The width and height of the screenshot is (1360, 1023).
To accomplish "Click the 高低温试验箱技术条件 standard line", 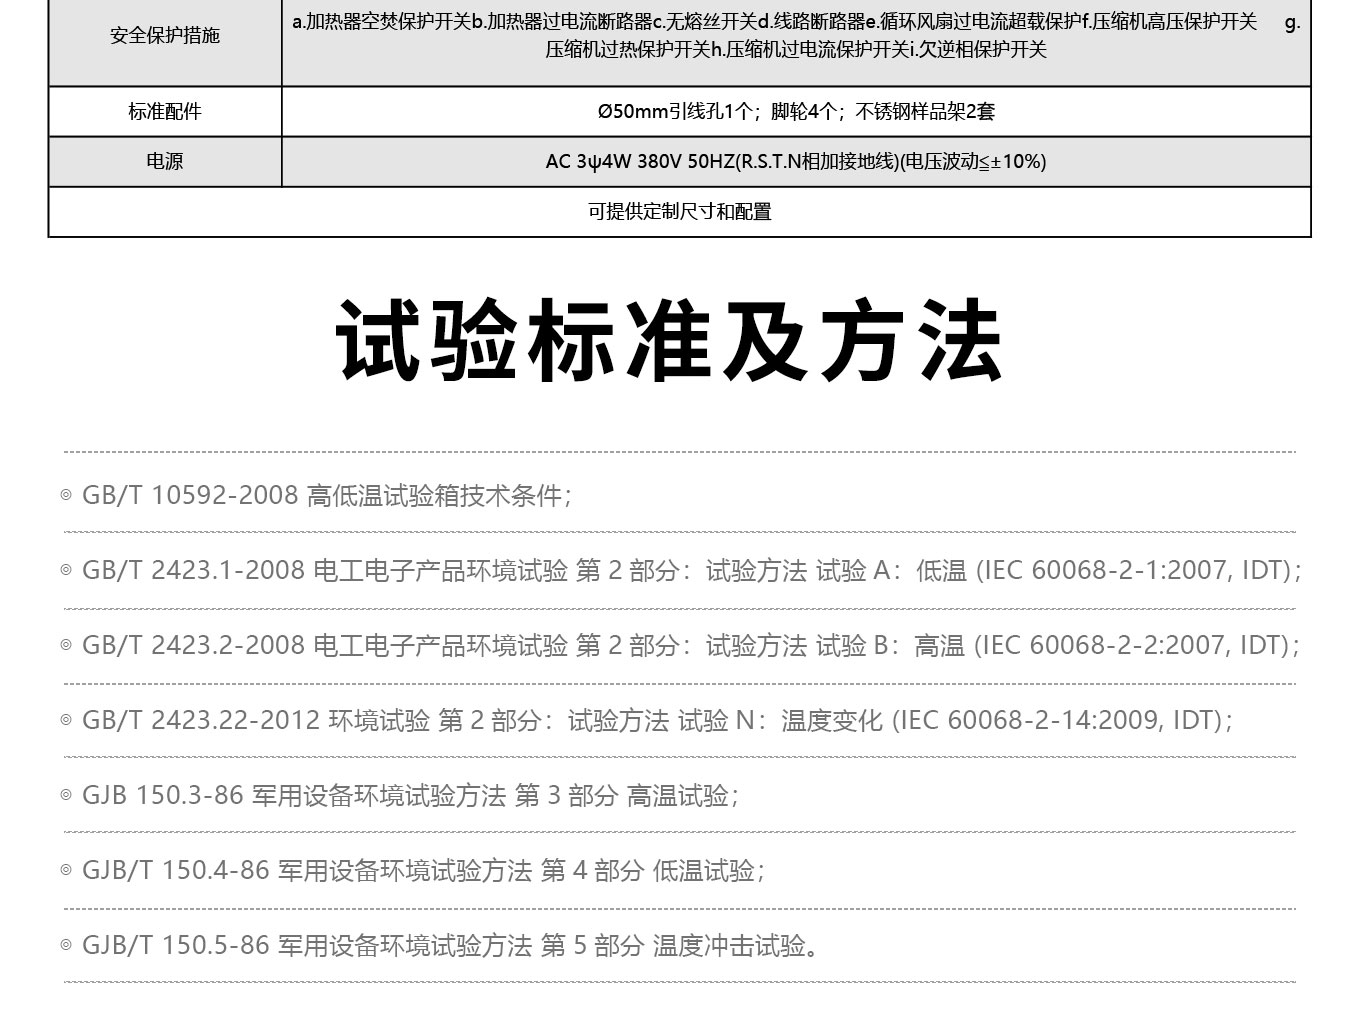I will (438, 495).
